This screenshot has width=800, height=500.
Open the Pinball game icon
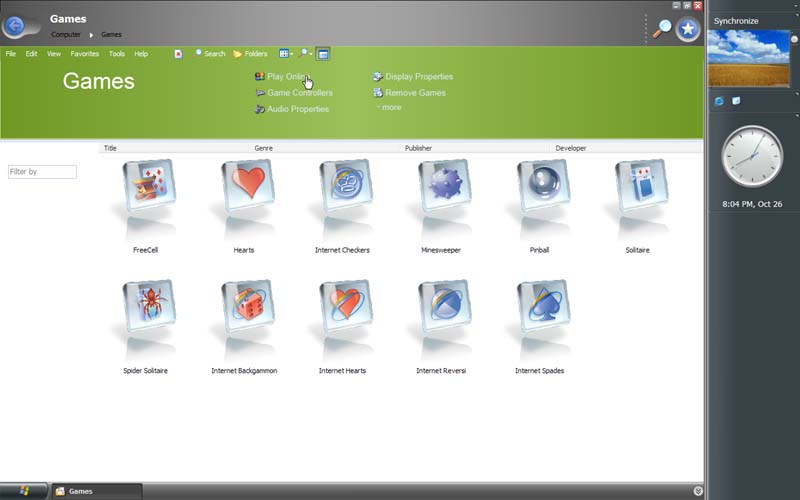click(x=541, y=188)
